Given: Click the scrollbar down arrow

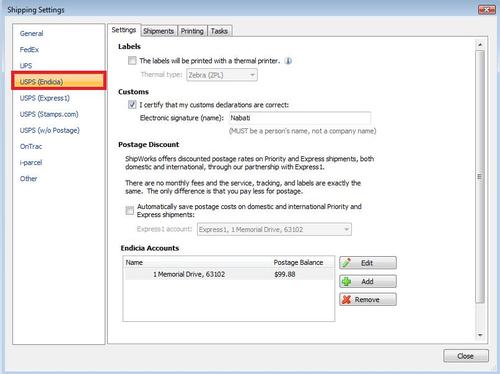Looking at the screenshot, I should point(480,335).
